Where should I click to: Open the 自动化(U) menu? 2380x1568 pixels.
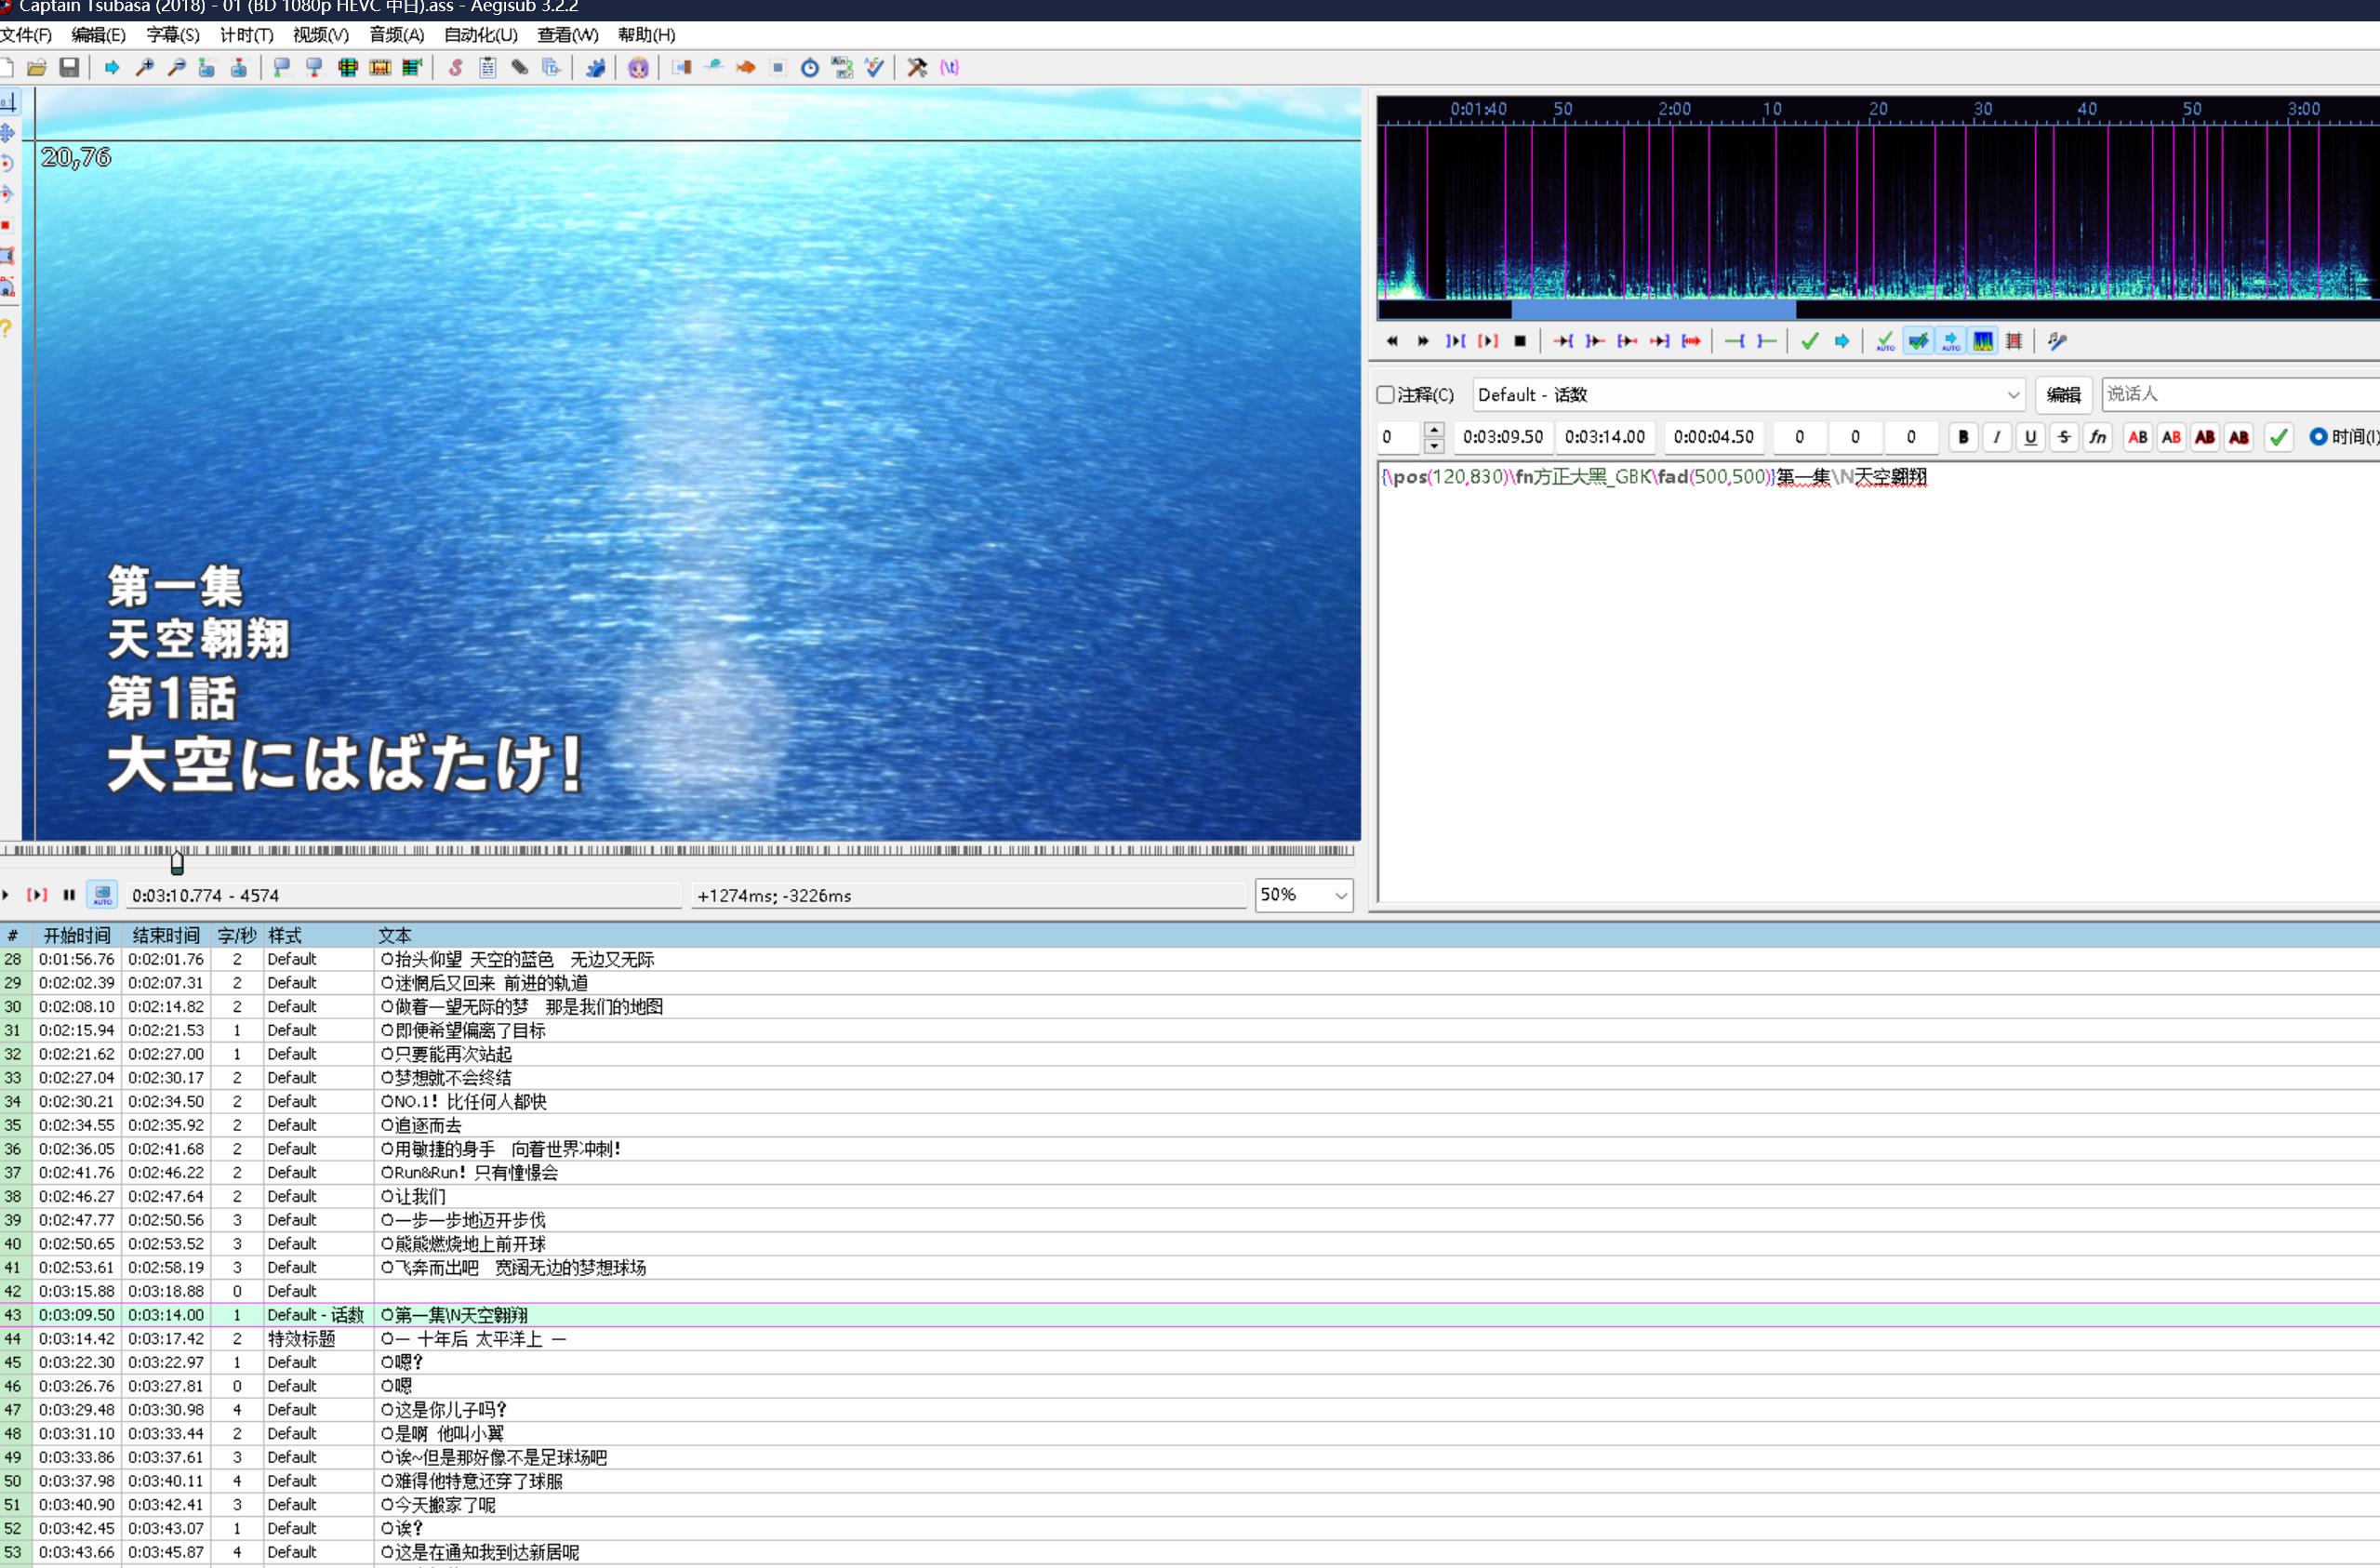click(481, 35)
